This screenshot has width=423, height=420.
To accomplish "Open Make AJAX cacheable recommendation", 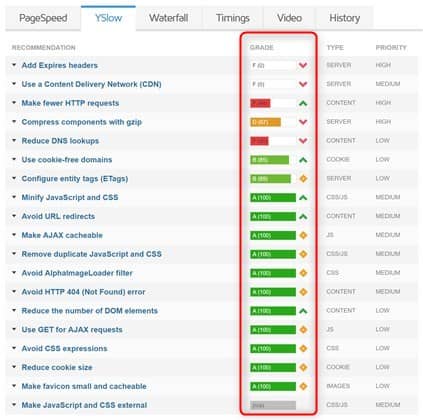I will tap(62, 235).
